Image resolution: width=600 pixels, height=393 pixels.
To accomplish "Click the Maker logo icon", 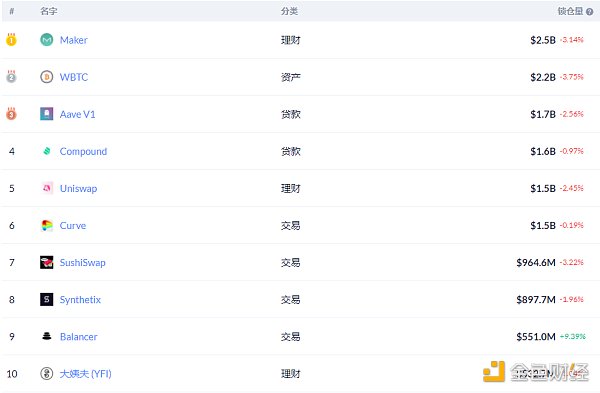I will (47, 40).
